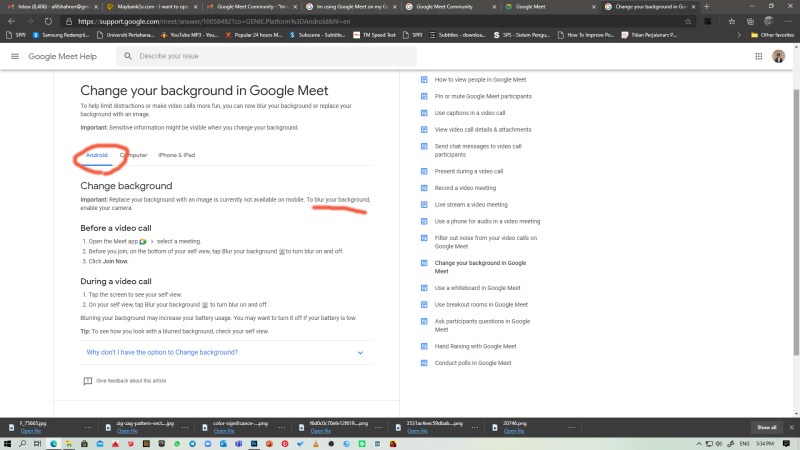Screen dimensions: 800x450
Task: Click the article icon beside Live stream a video meeting
Action: [x=424, y=205]
